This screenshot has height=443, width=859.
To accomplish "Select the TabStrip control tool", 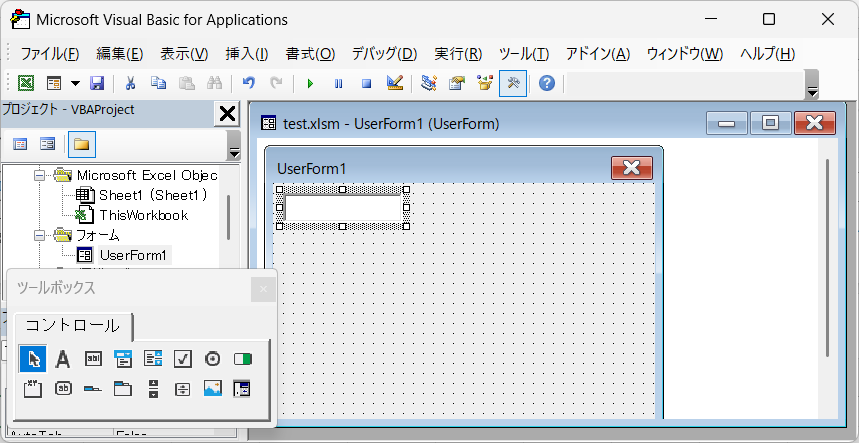I will [x=93, y=389].
